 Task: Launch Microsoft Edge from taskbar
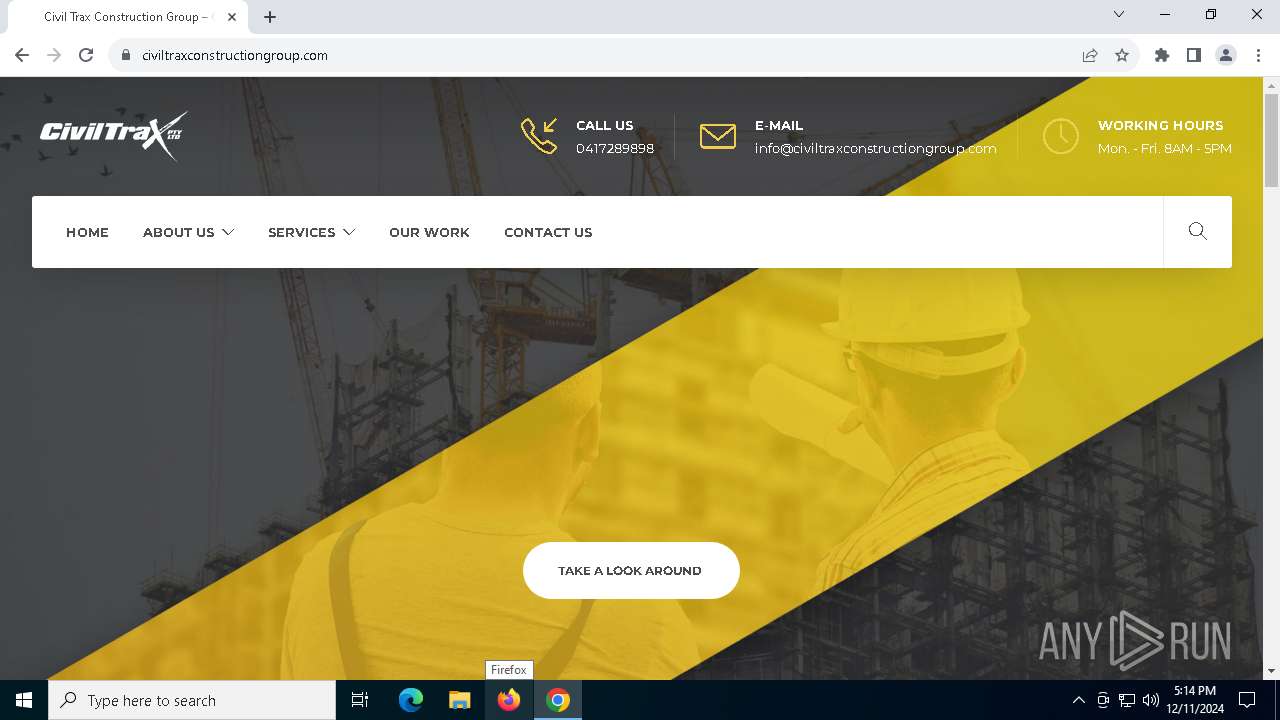(x=411, y=700)
